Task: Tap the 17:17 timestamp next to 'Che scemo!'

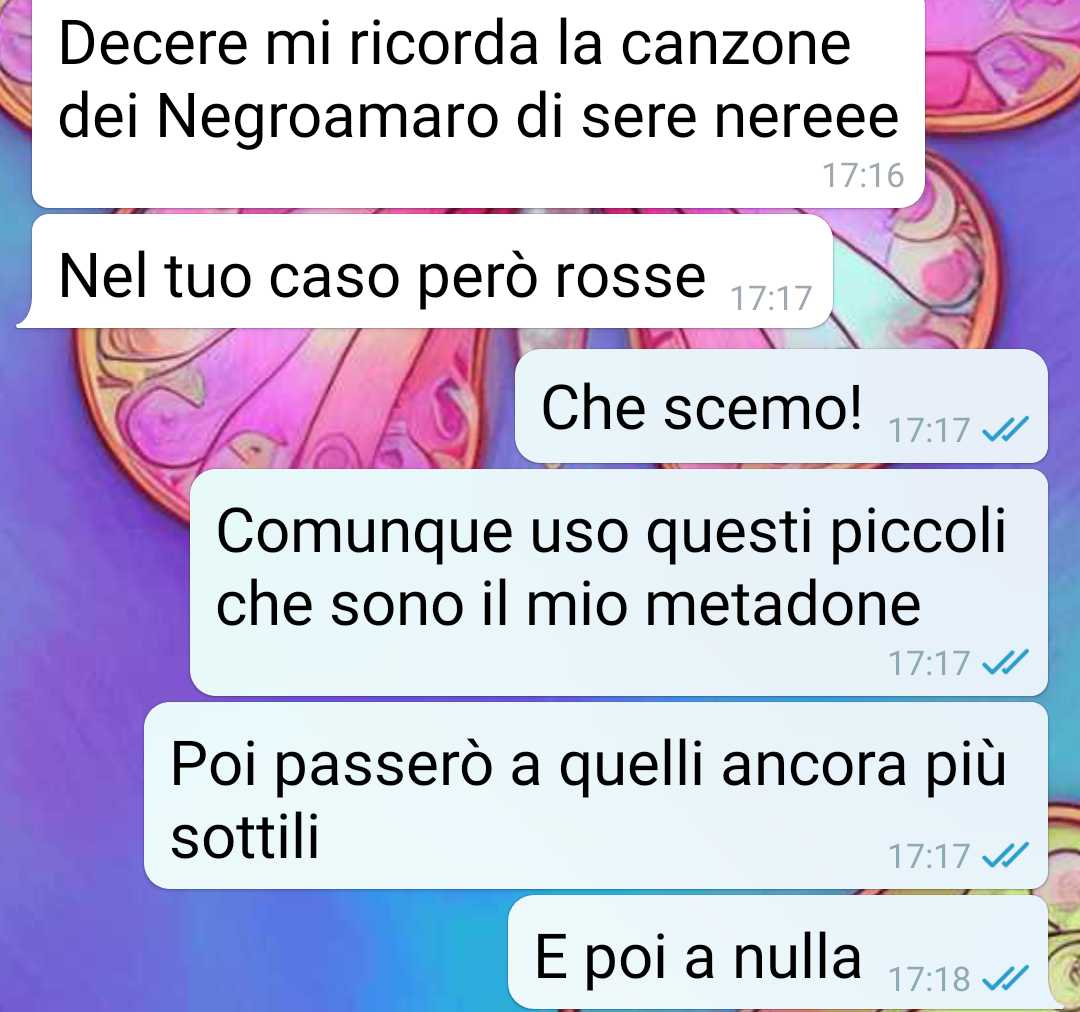Action: tap(929, 430)
